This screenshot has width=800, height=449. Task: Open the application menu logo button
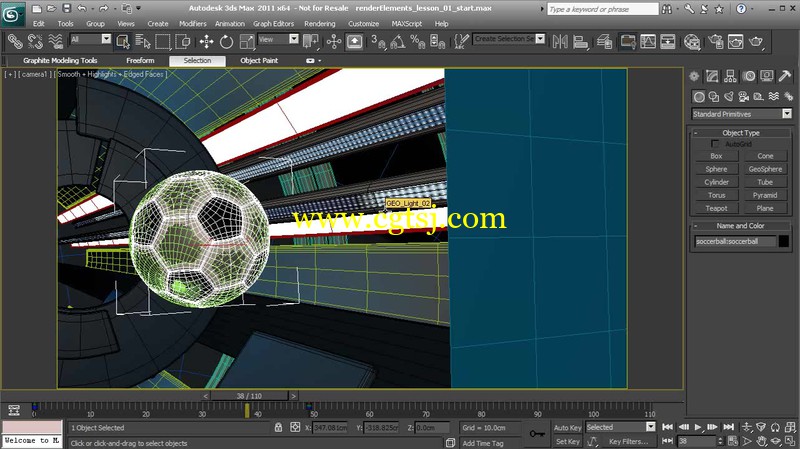click(x=13, y=14)
